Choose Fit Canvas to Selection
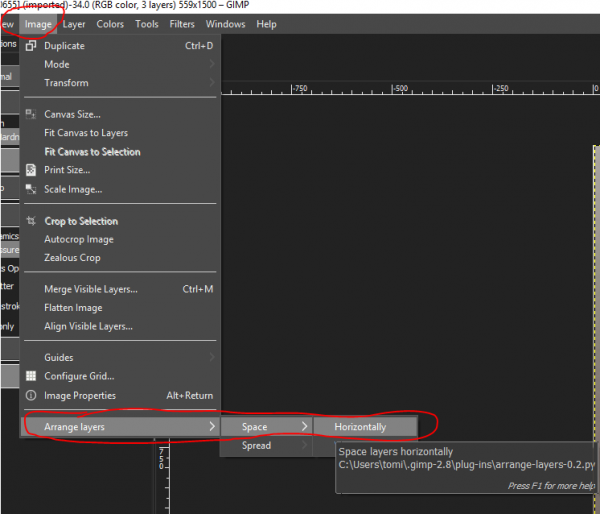 pos(120,152)
